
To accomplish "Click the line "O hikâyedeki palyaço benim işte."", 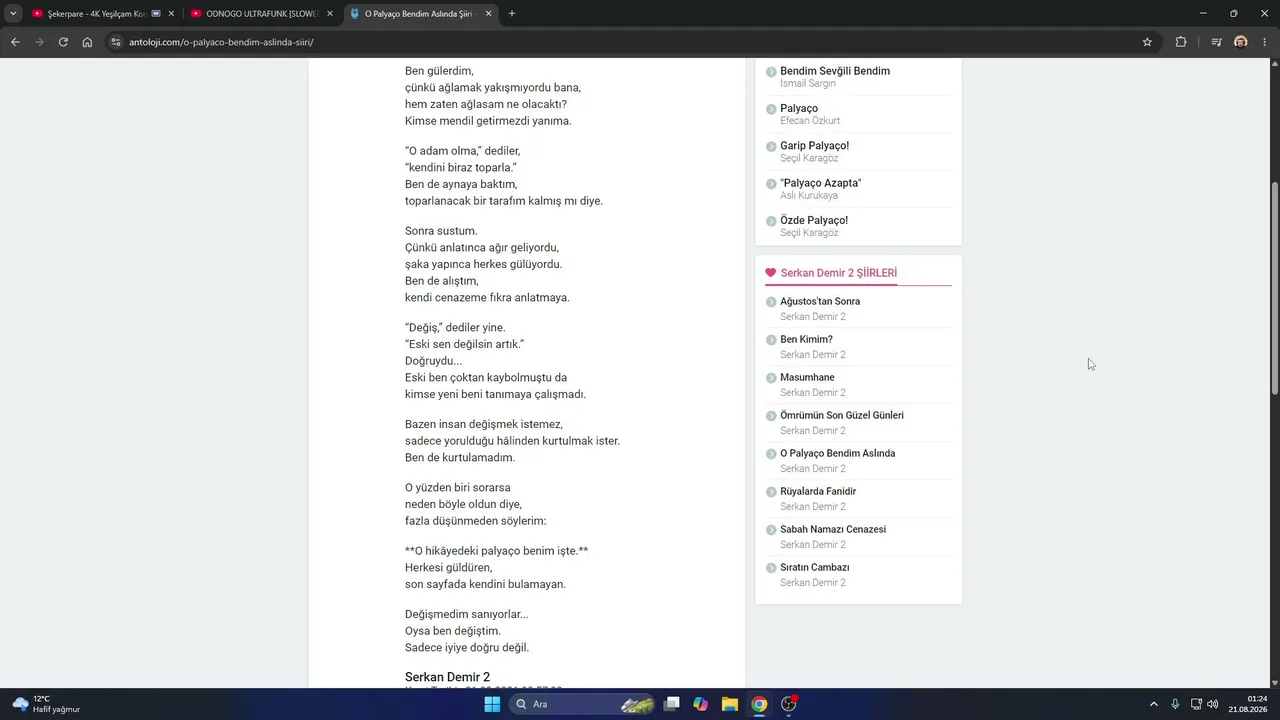I will coord(496,551).
